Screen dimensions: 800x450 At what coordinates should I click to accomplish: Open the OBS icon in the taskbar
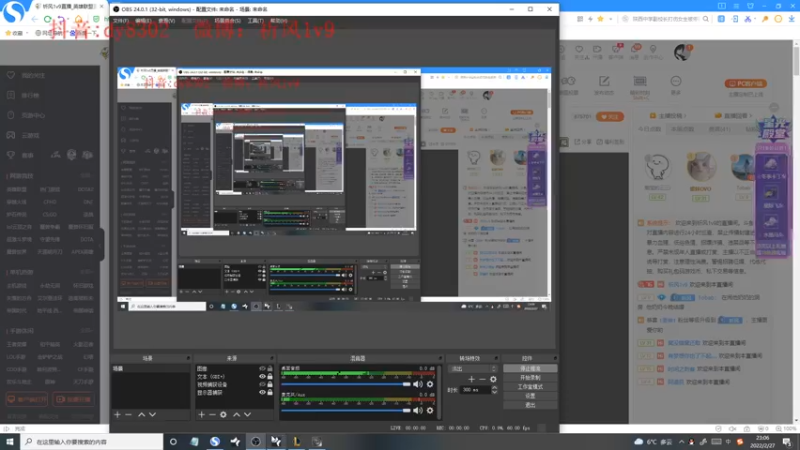256,442
